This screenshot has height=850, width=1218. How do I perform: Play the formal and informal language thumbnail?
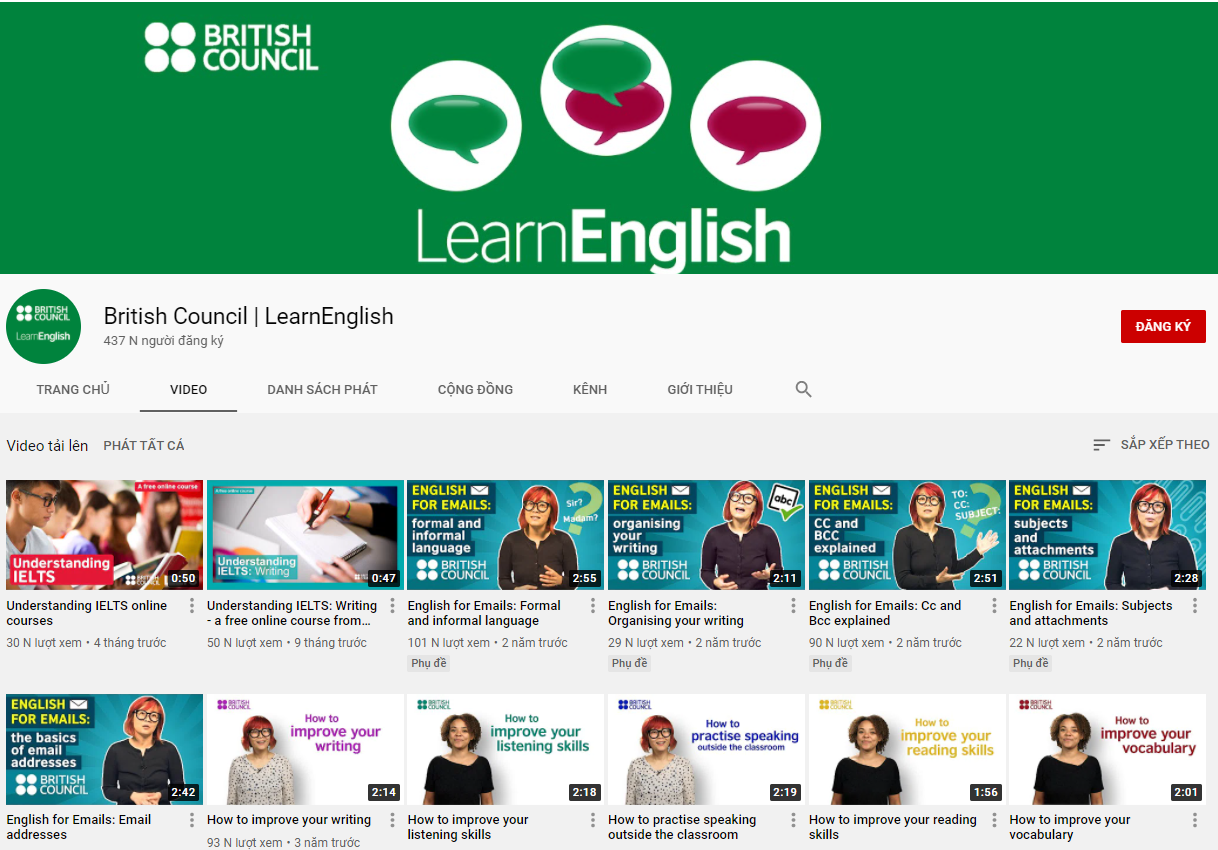click(506, 535)
